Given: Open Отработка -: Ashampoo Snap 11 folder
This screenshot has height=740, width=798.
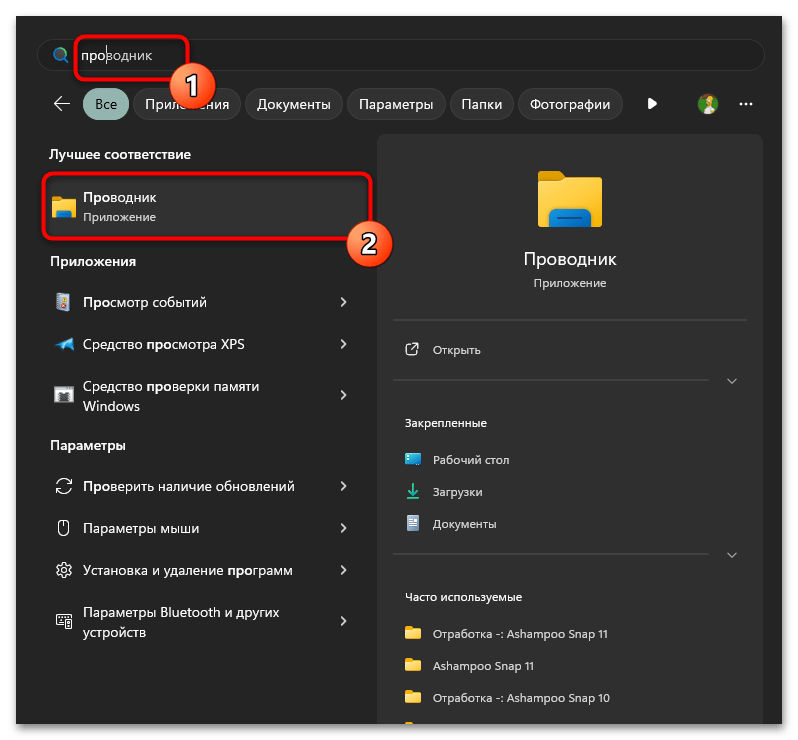Looking at the screenshot, I should point(520,634).
